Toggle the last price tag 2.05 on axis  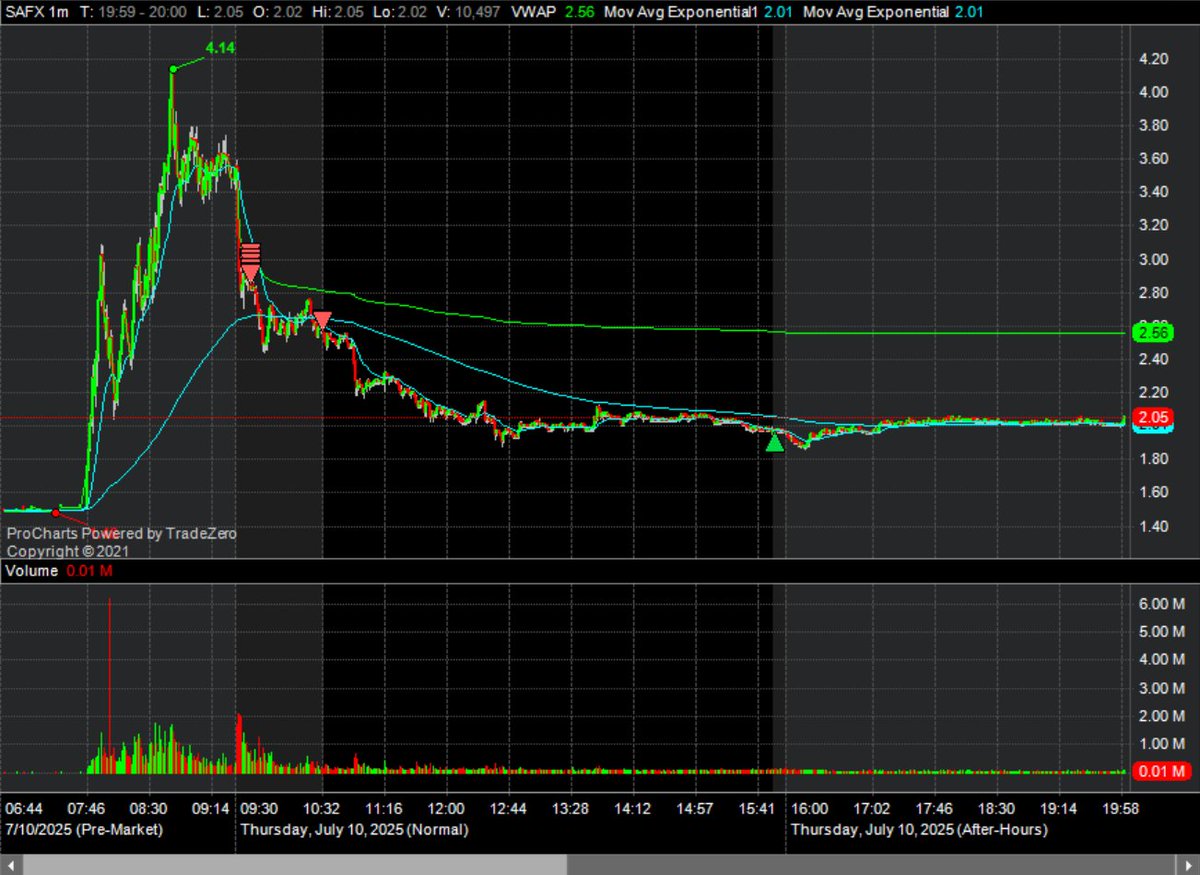coord(1152,417)
